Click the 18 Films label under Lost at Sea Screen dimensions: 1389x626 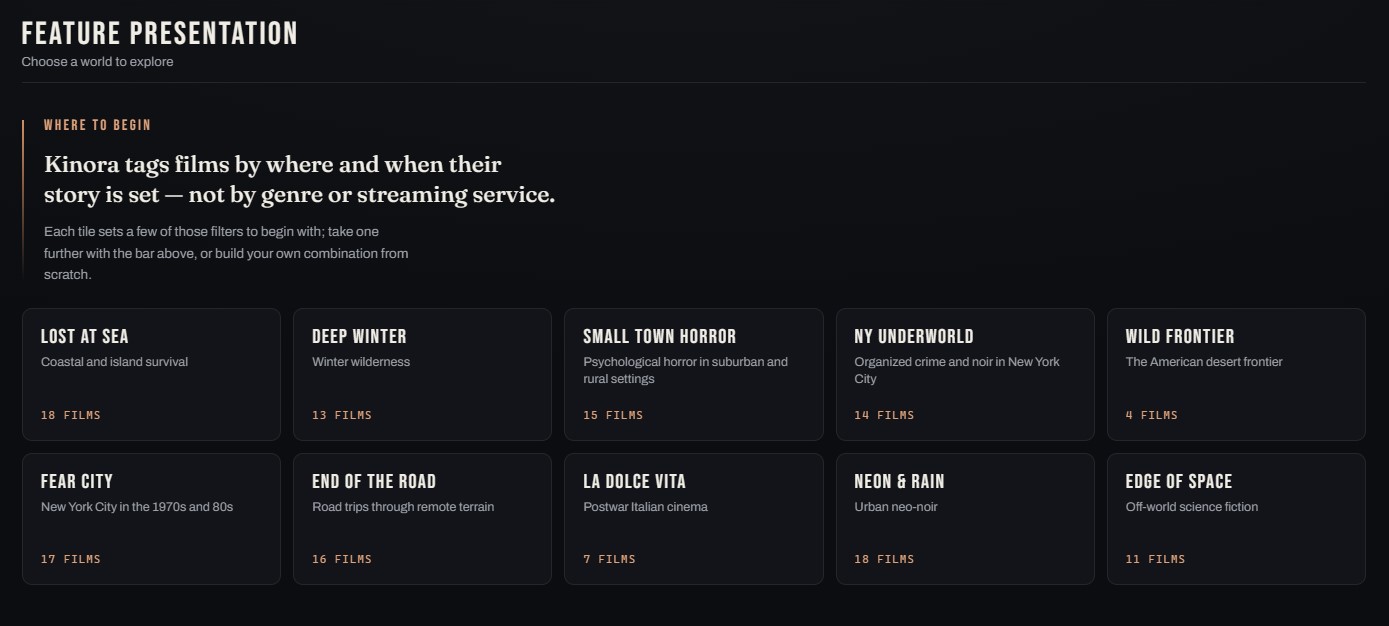pos(71,415)
